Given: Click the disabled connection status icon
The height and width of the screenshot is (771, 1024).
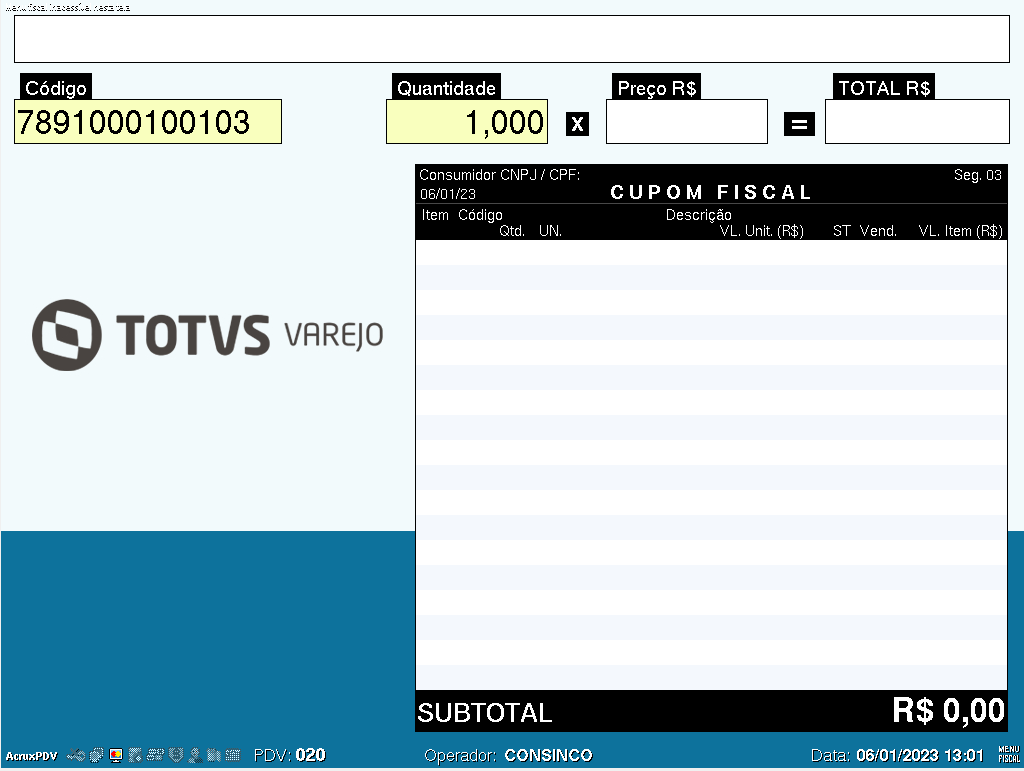Looking at the screenshot, I should click(76, 755).
